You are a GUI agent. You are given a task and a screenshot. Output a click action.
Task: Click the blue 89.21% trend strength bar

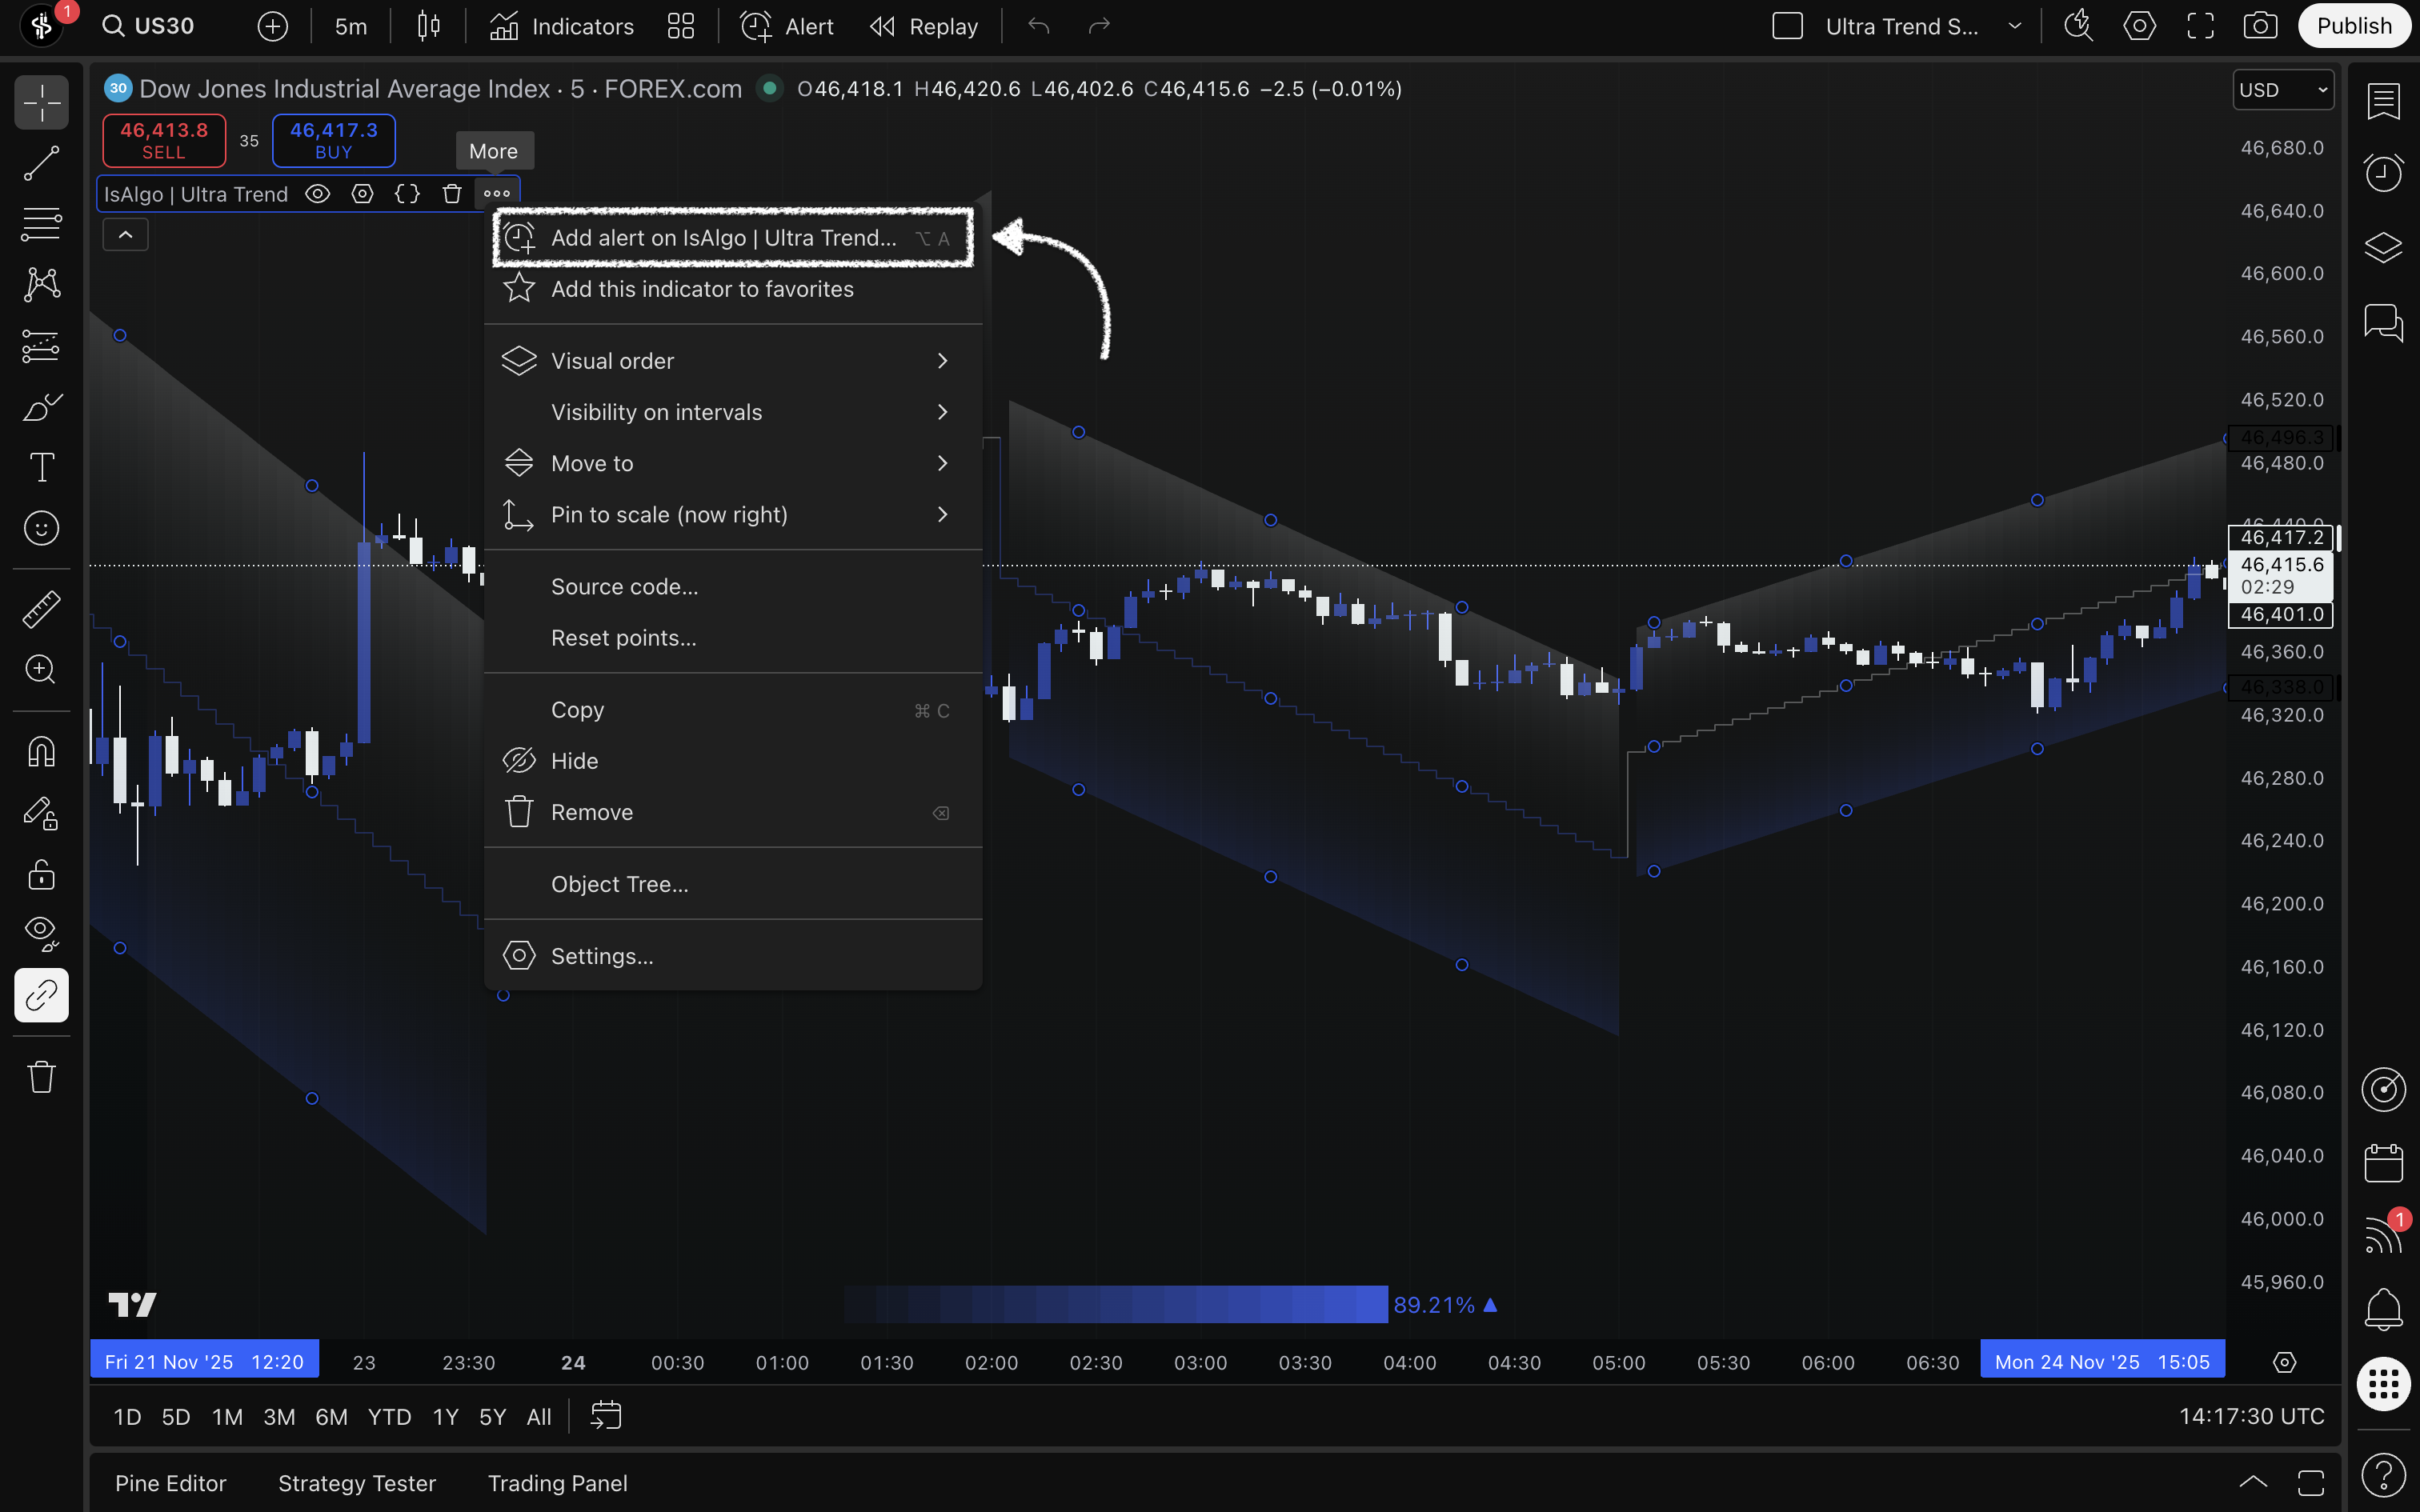click(x=1115, y=1304)
